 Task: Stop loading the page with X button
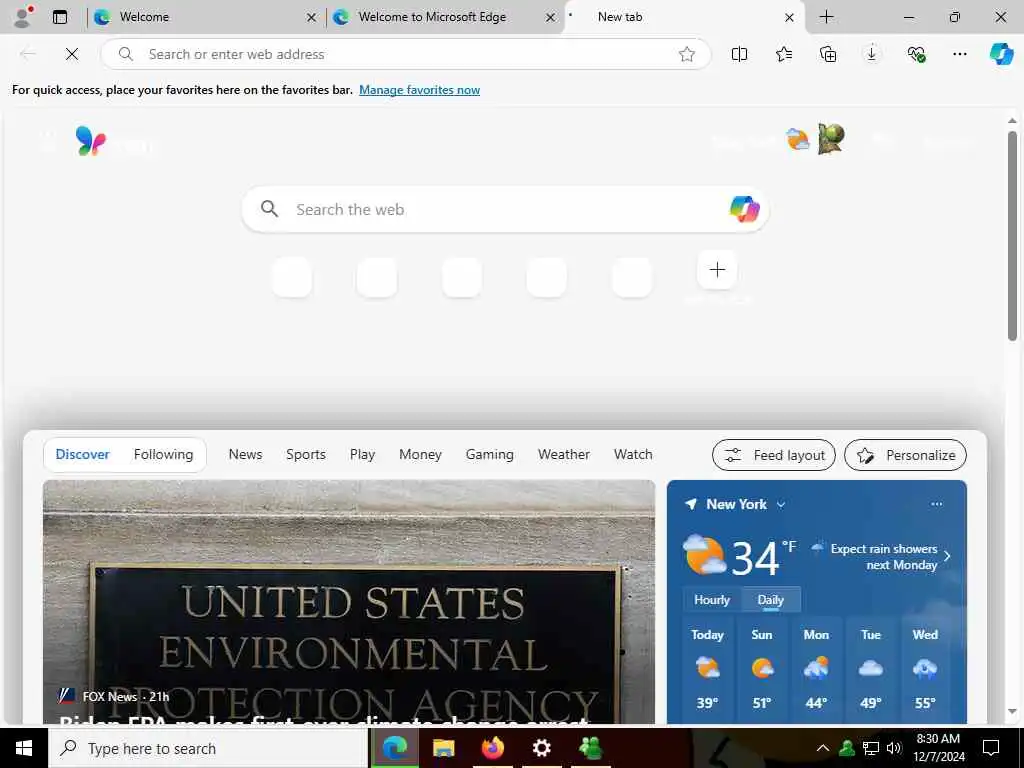(x=72, y=54)
